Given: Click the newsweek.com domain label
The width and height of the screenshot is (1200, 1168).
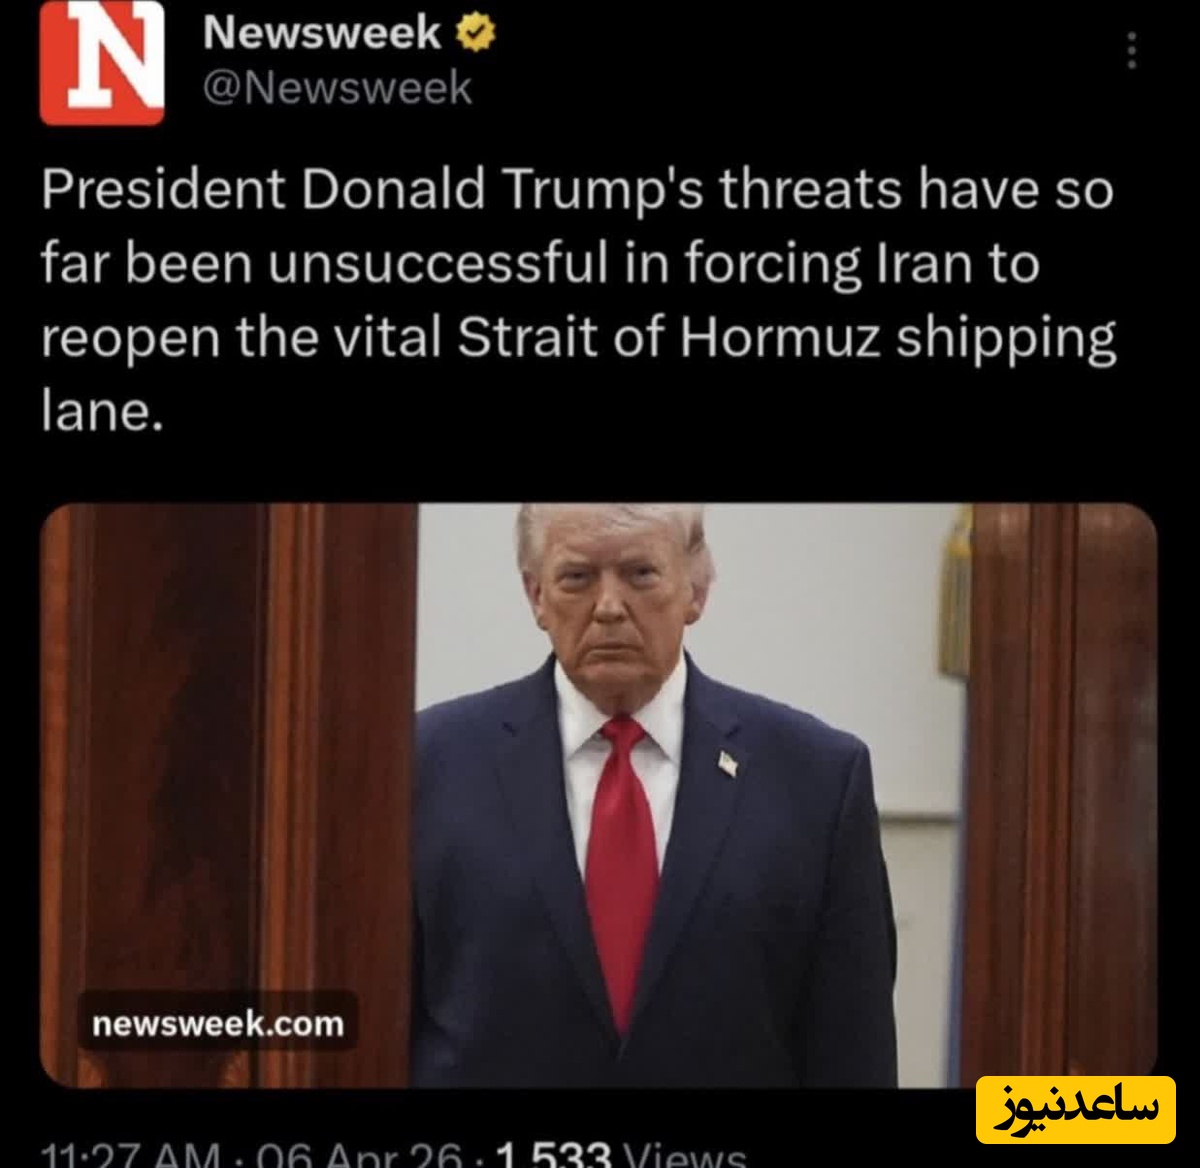Looking at the screenshot, I should [217, 1023].
